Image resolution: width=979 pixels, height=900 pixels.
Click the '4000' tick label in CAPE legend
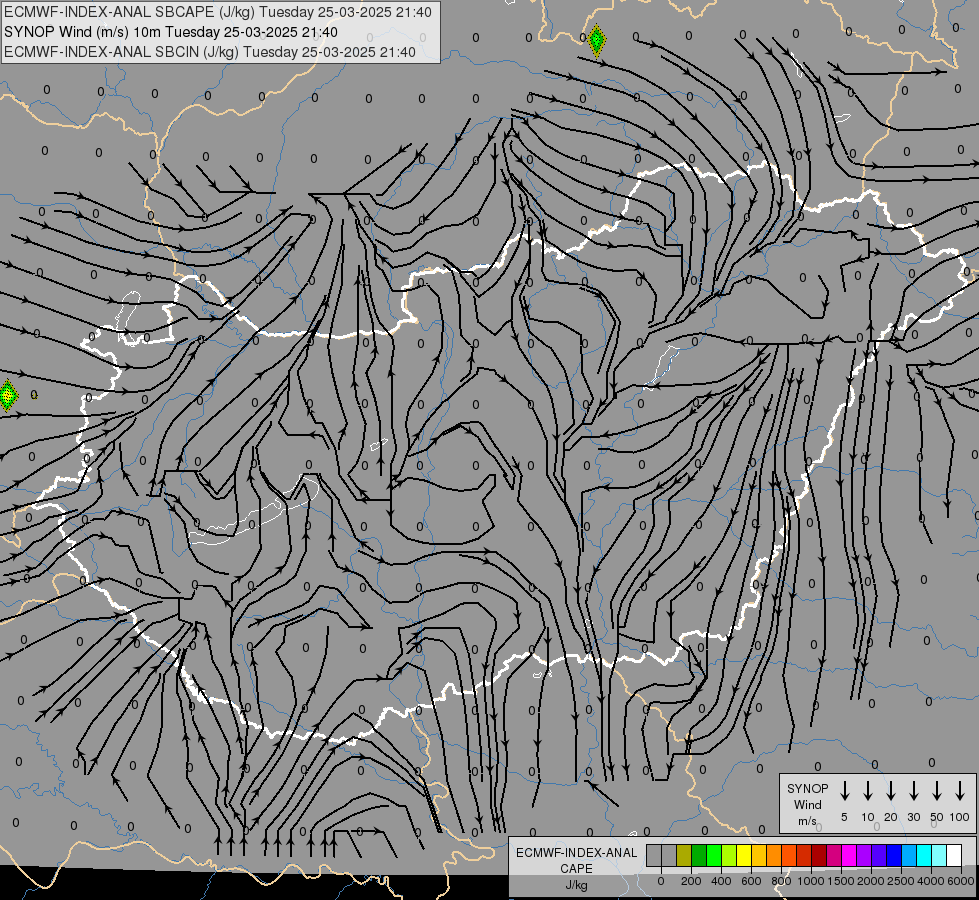coord(931,881)
